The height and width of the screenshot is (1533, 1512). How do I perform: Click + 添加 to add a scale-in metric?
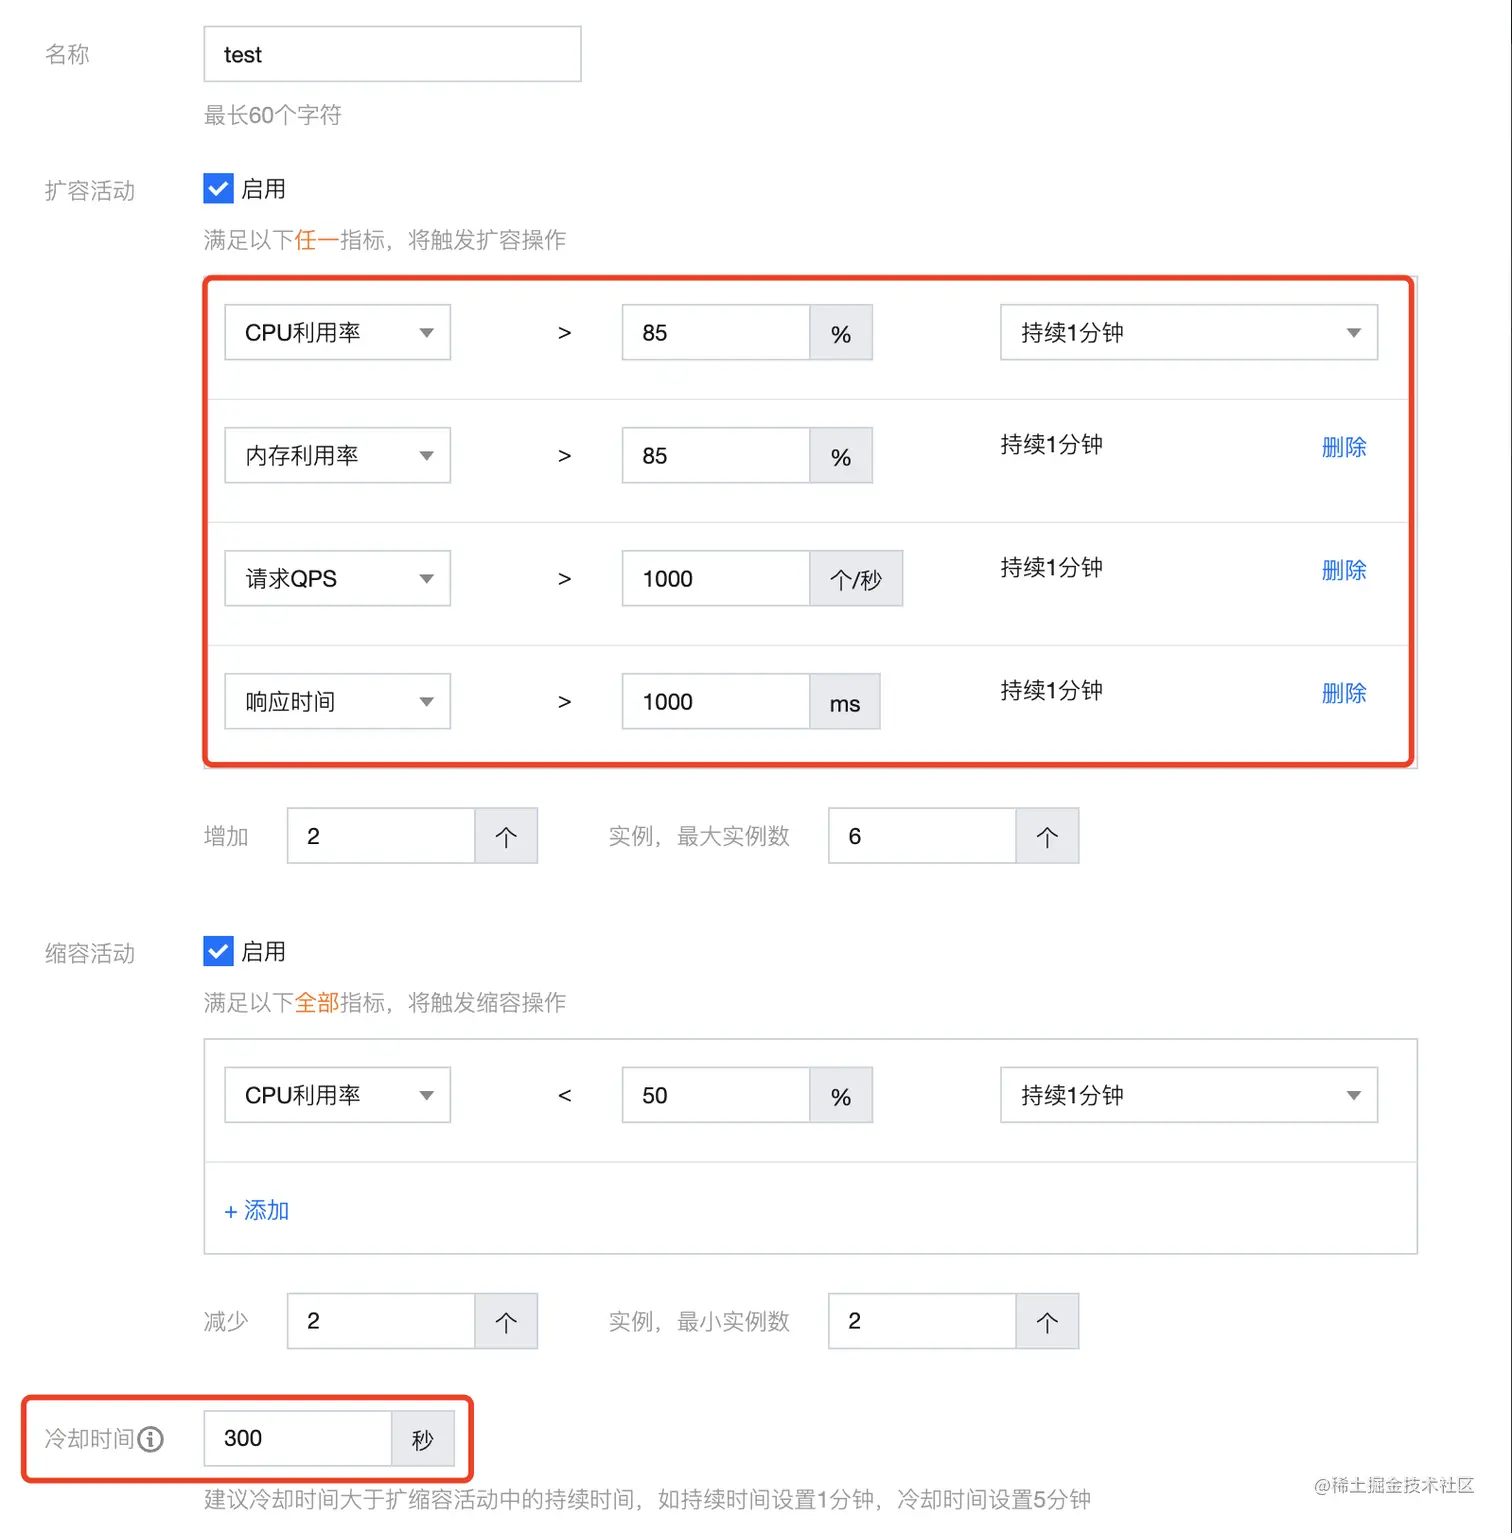click(257, 1210)
